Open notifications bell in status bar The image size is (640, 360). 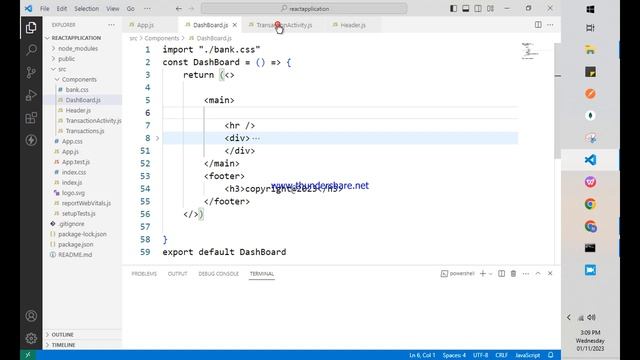[551, 355]
